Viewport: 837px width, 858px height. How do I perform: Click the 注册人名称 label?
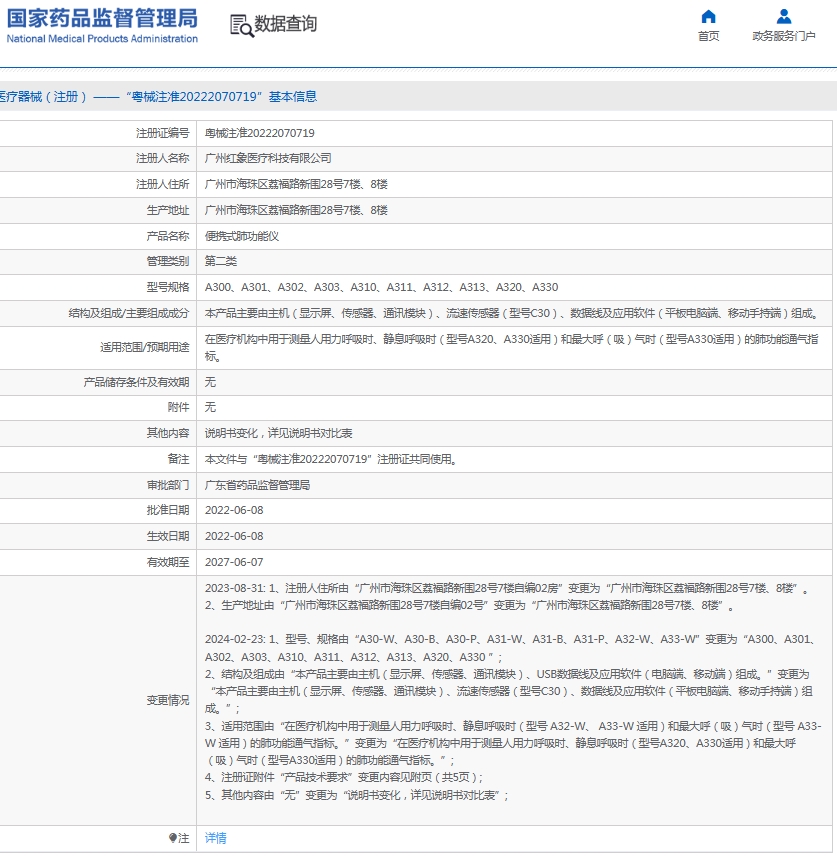pyautogui.click(x=162, y=158)
